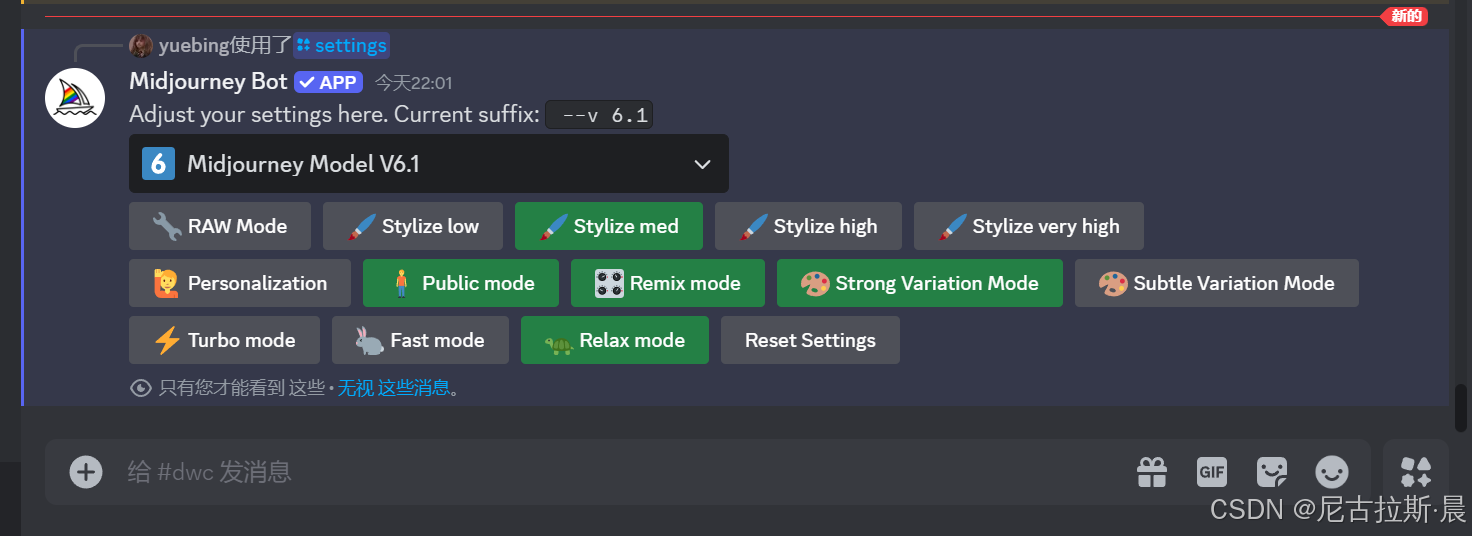Switch to Fast mode
Image resolution: width=1472 pixels, height=536 pixels.
point(420,340)
